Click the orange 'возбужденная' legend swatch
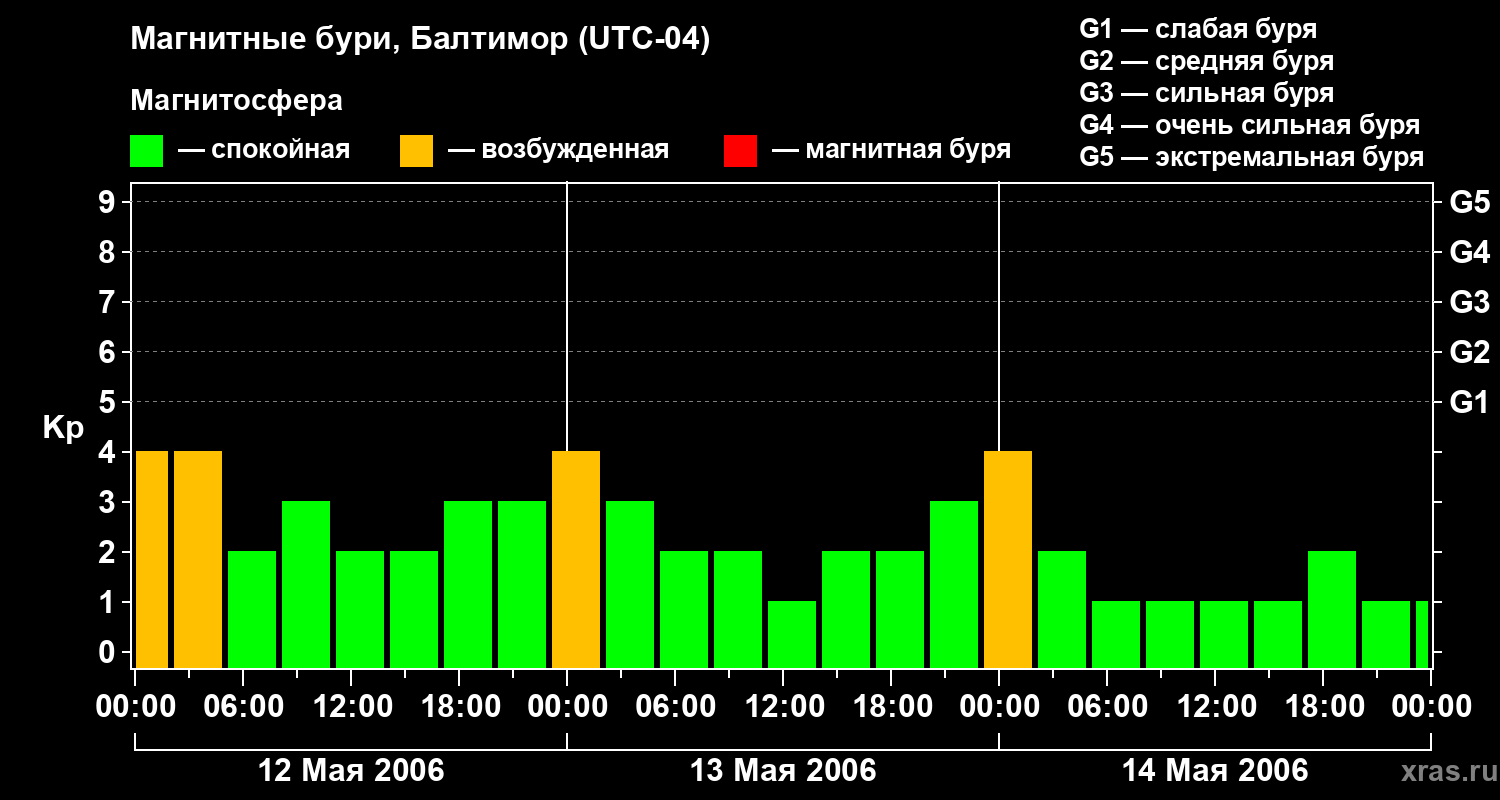The image size is (1500, 800). click(416, 151)
